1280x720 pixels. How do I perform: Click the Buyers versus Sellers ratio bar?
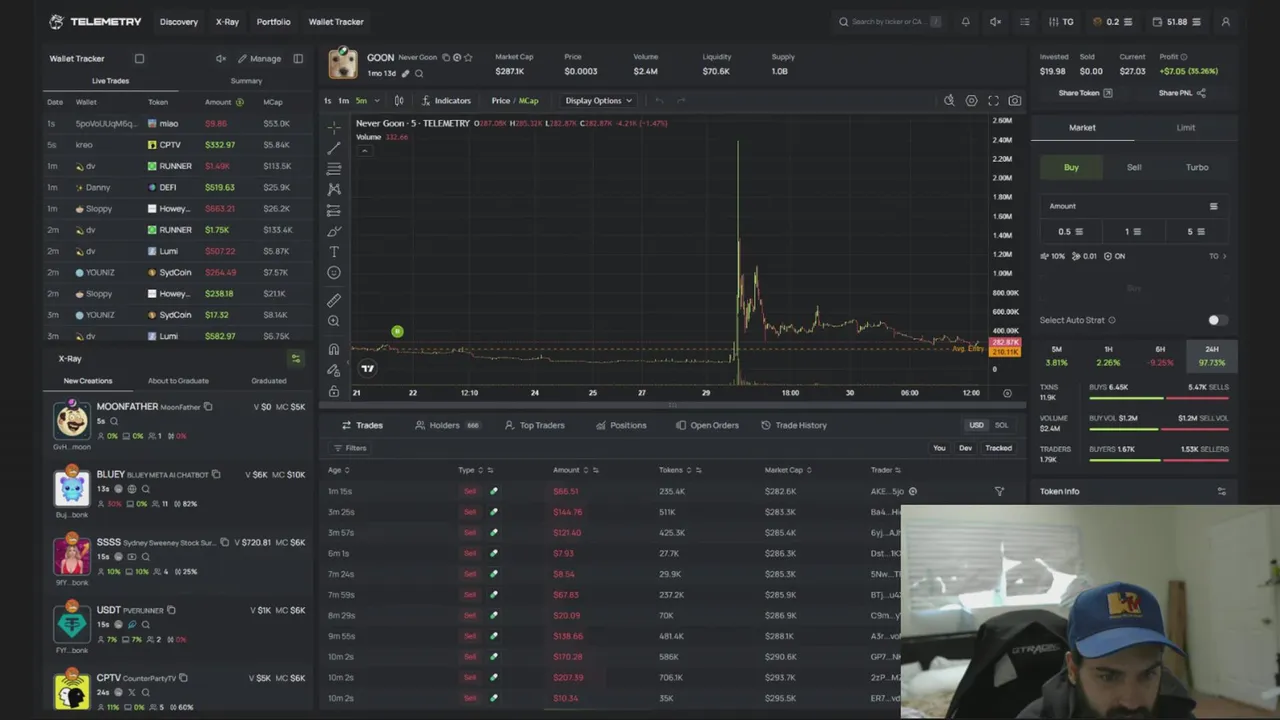[x=1159, y=460]
